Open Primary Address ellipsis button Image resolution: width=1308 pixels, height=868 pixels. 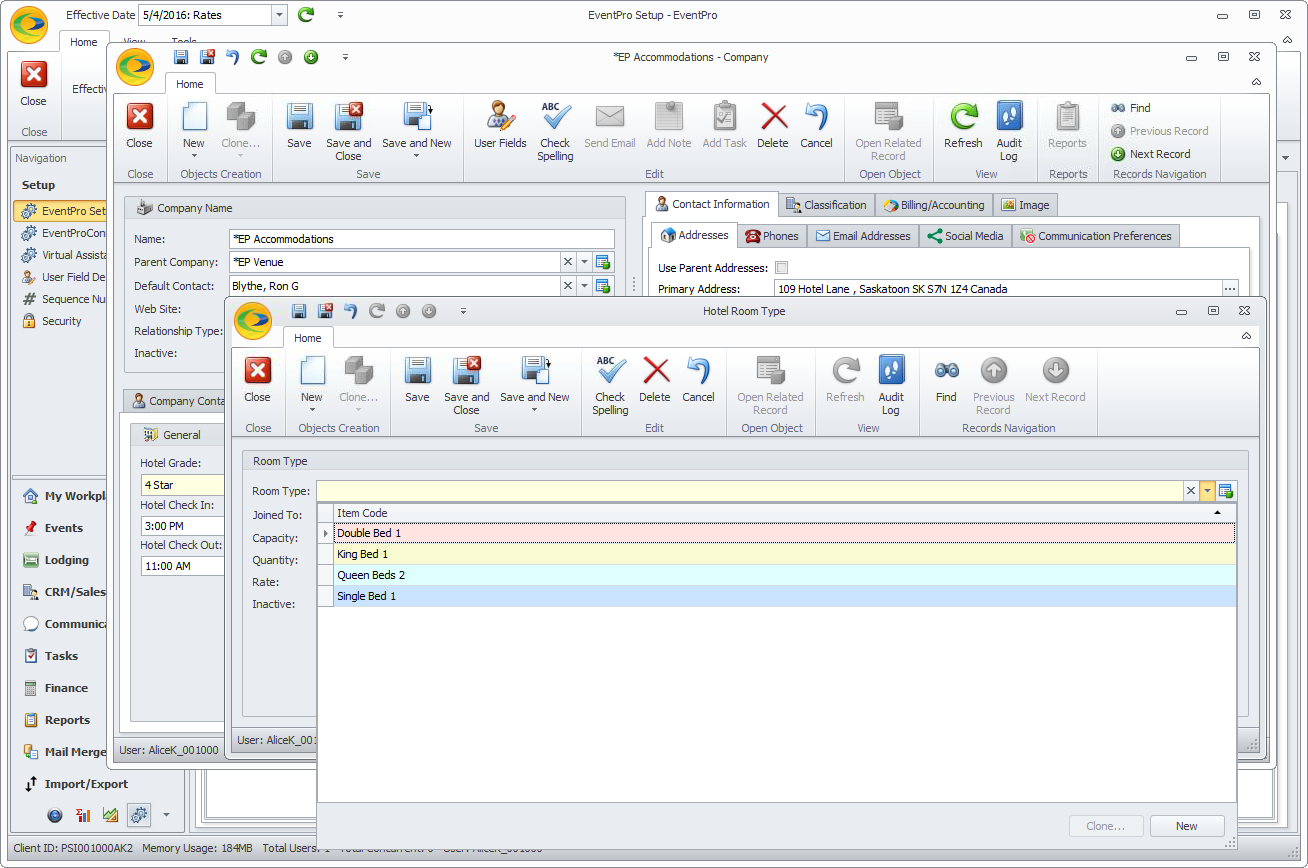(1230, 289)
